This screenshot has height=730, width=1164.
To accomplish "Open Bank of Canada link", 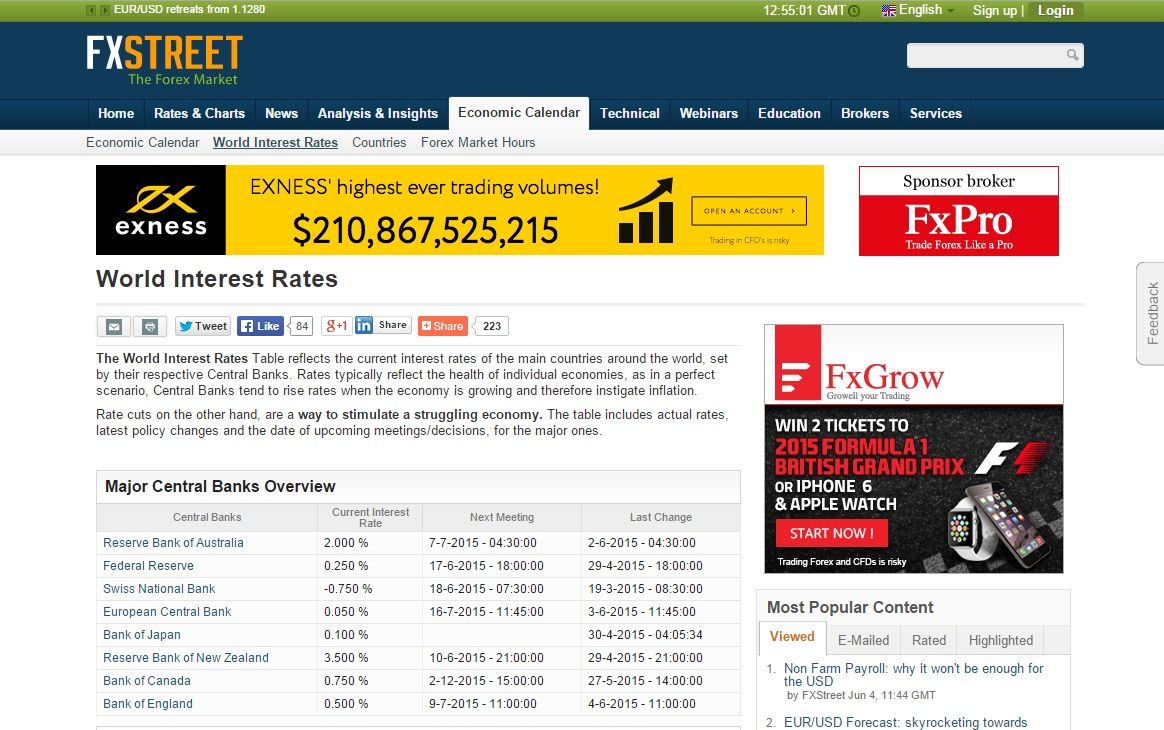I will click(x=147, y=681).
